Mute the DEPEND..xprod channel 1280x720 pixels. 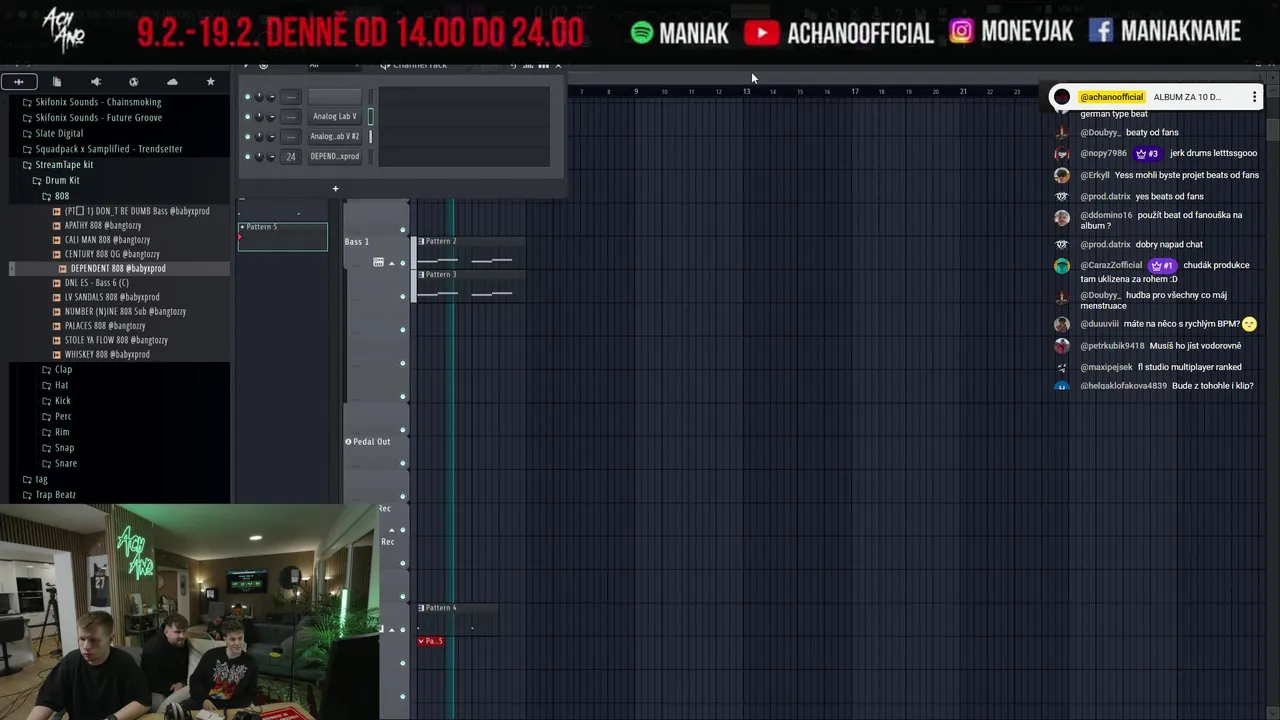247,156
